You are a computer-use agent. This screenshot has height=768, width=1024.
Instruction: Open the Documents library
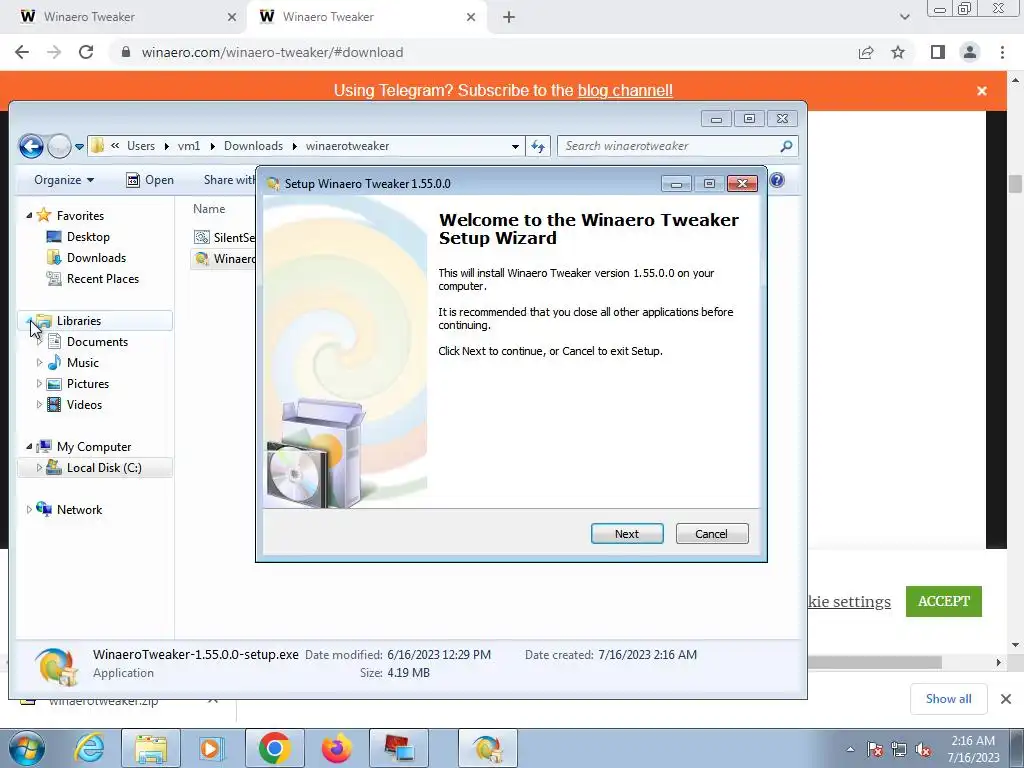coord(97,342)
